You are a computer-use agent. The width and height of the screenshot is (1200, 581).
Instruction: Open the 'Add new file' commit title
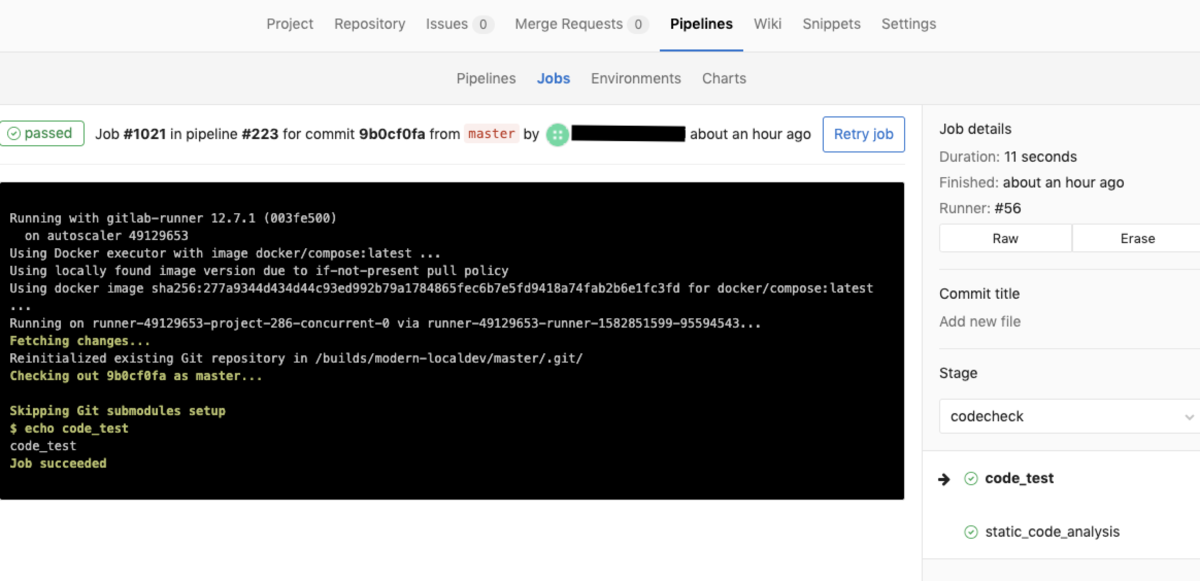click(980, 321)
